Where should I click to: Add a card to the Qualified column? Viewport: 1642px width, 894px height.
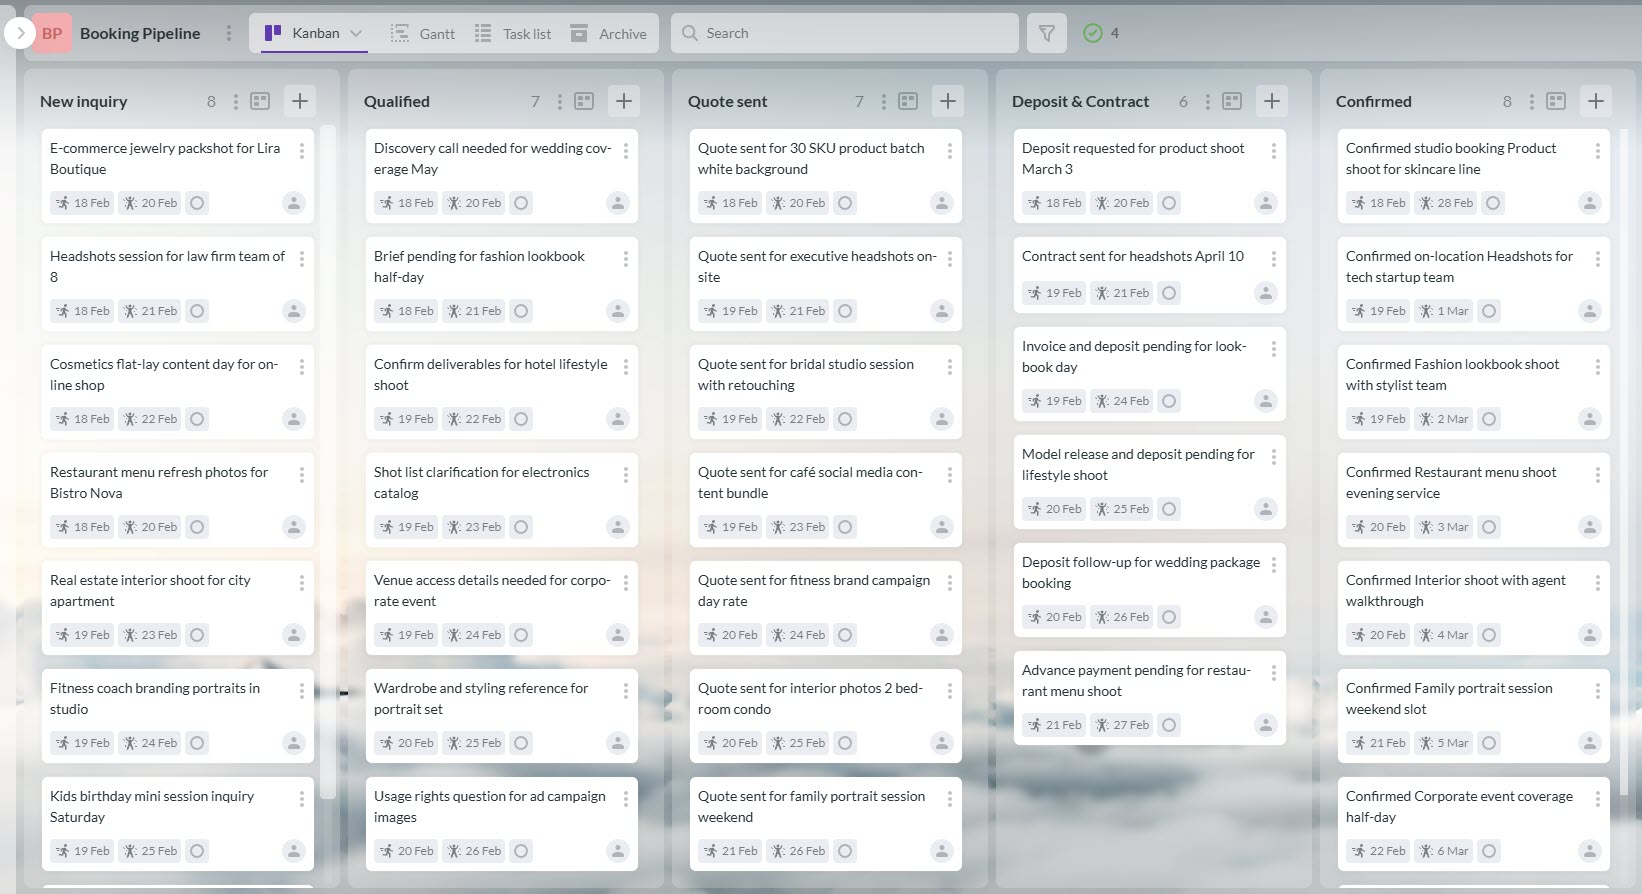coord(624,101)
